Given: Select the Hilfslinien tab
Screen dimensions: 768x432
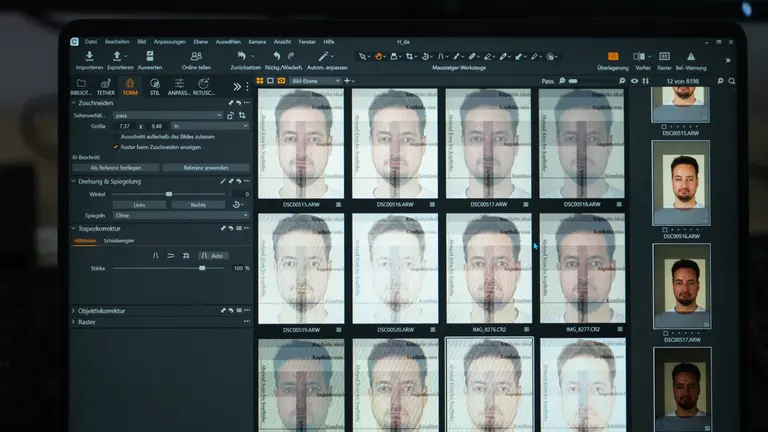Looking at the screenshot, I should coord(85,241).
